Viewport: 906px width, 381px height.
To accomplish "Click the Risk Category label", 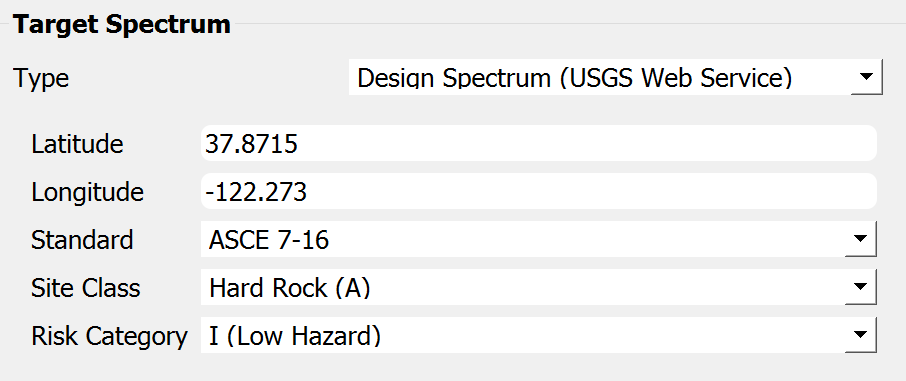I will (x=109, y=336).
